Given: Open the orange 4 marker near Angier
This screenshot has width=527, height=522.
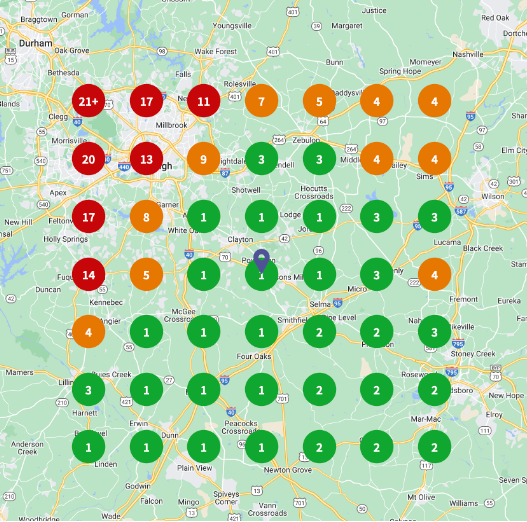Looking at the screenshot, I should (x=88, y=332).
